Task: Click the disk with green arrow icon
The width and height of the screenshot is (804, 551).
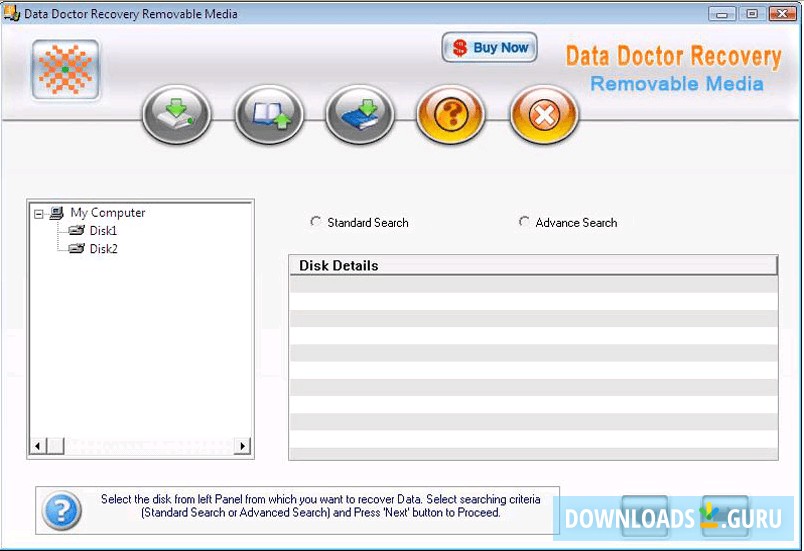Action: (176, 114)
